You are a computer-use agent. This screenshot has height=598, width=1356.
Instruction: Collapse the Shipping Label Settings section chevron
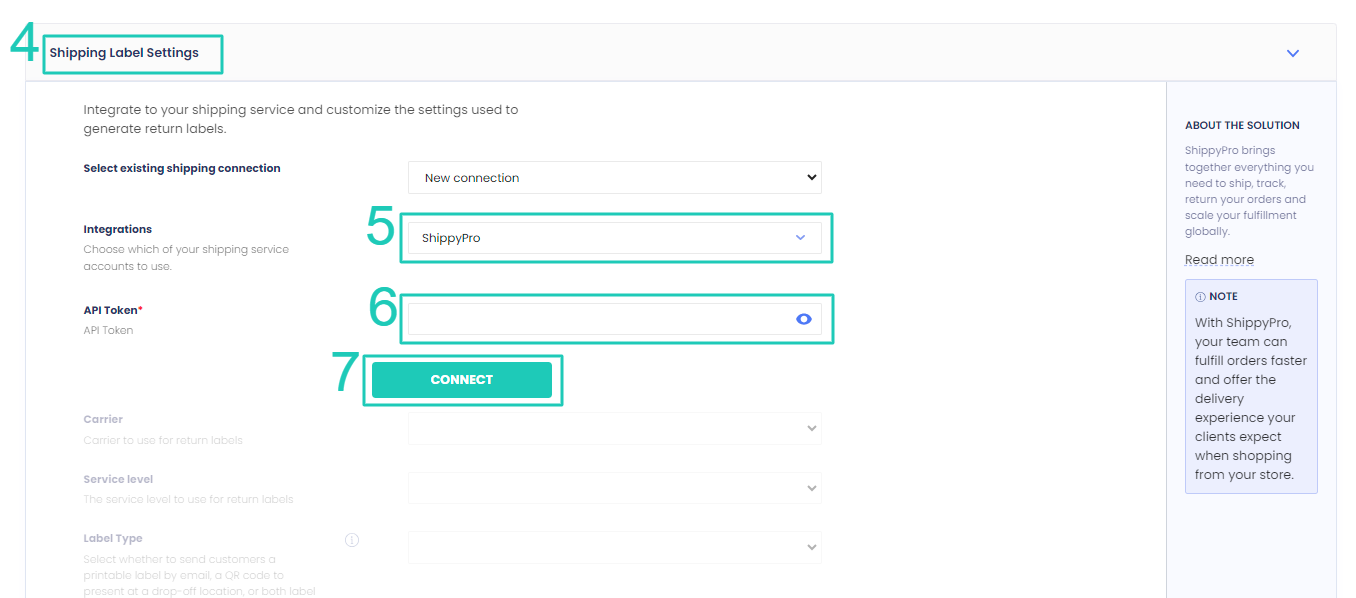click(x=1293, y=53)
